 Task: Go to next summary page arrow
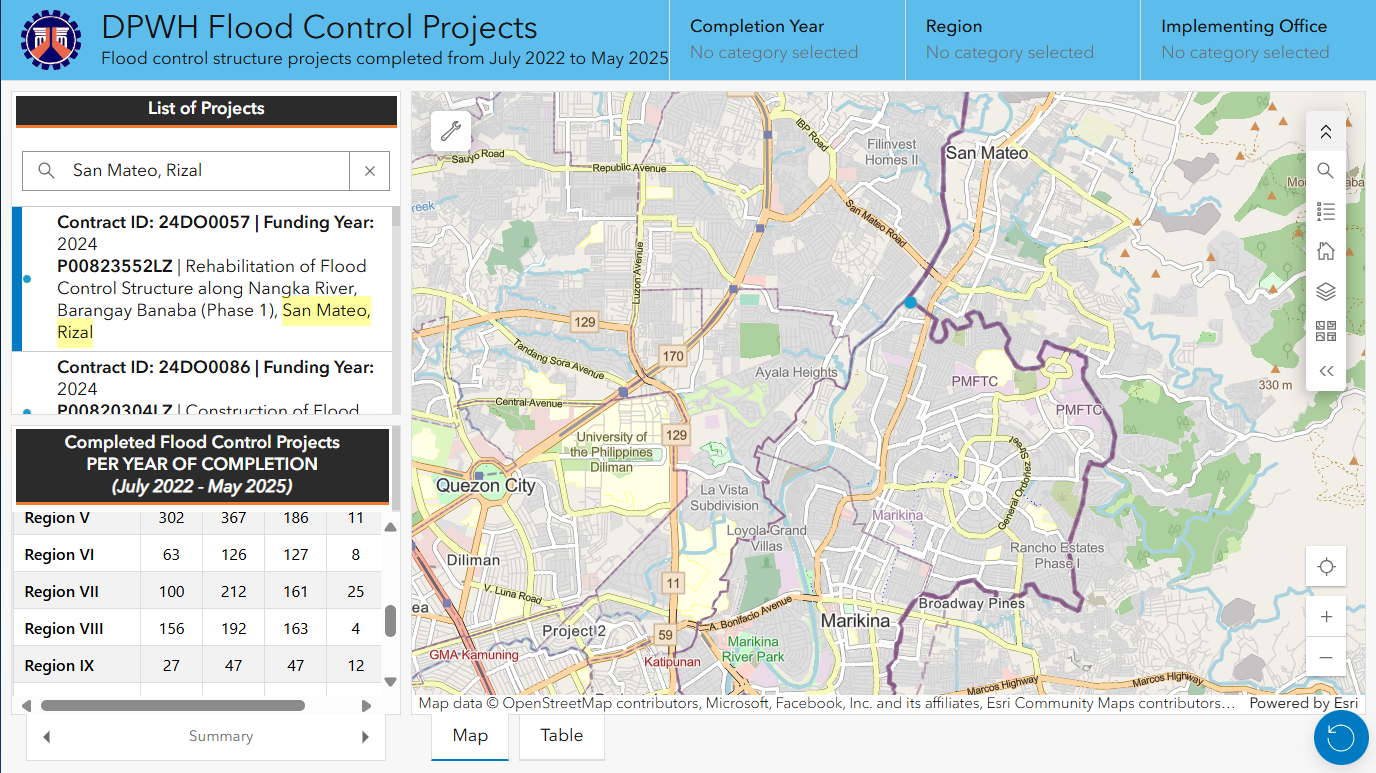[x=365, y=737]
